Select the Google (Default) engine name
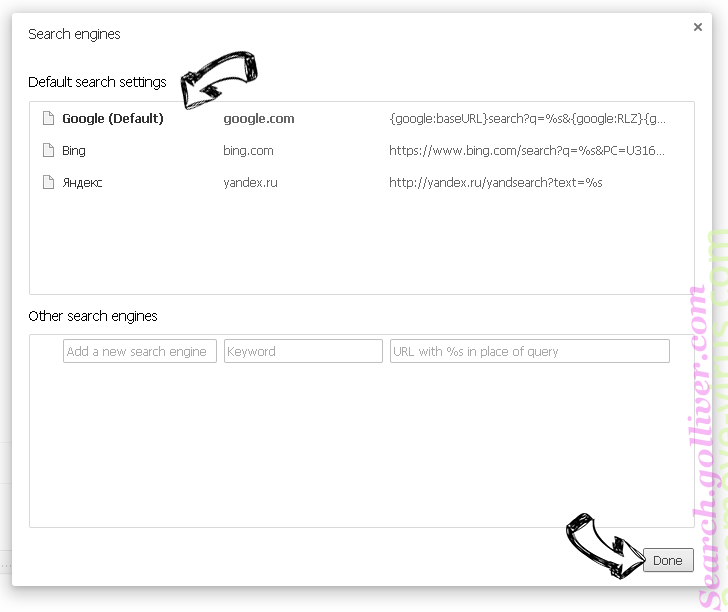Screen dimensions: 728x612 (x=112, y=118)
